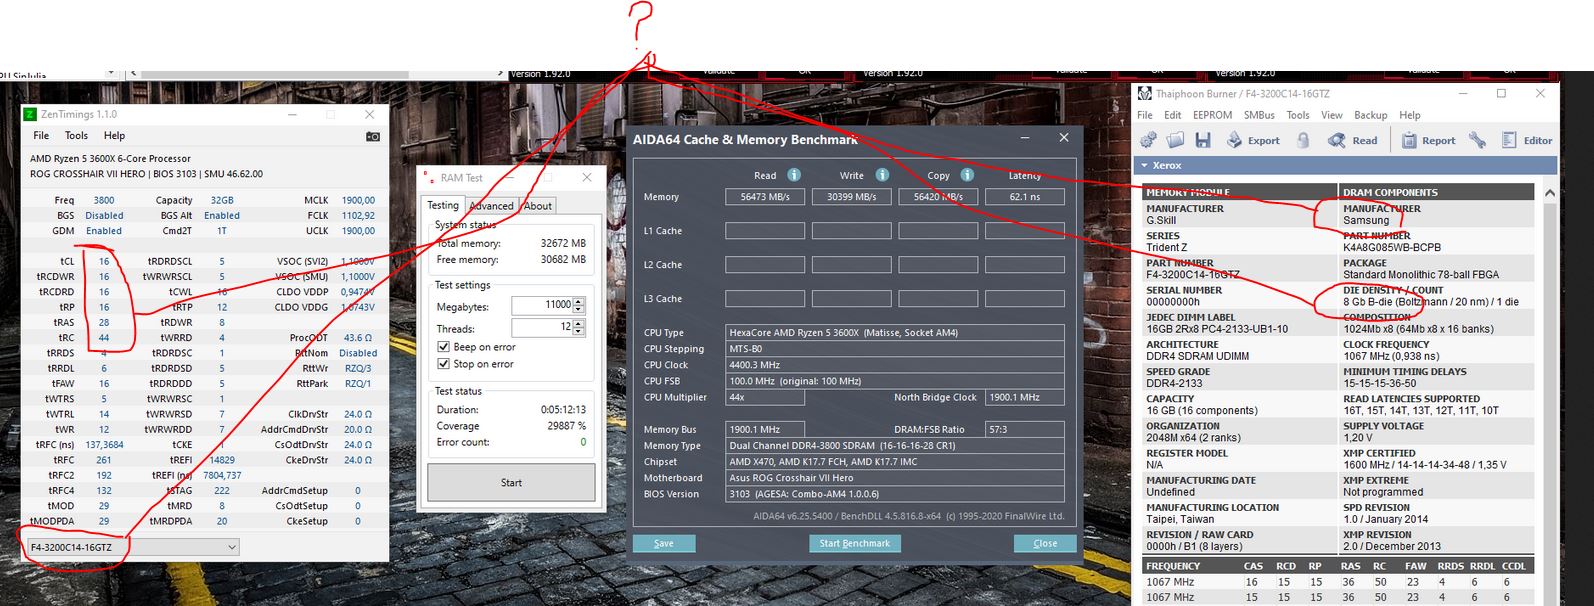Click Start Benchmark button in AIDA64
The image size is (1594, 606).
[x=854, y=543]
